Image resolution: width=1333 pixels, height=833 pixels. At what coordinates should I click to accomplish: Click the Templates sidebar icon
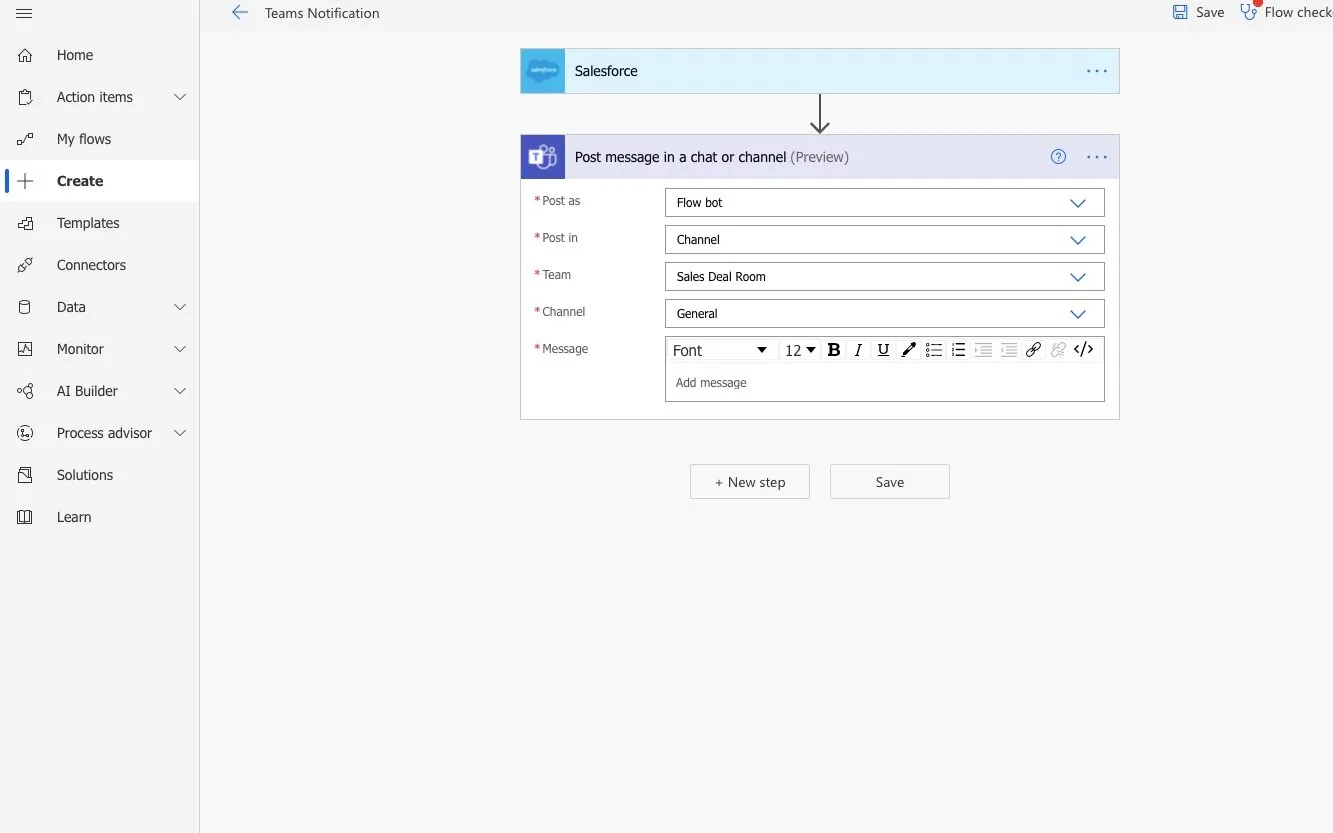point(25,223)
